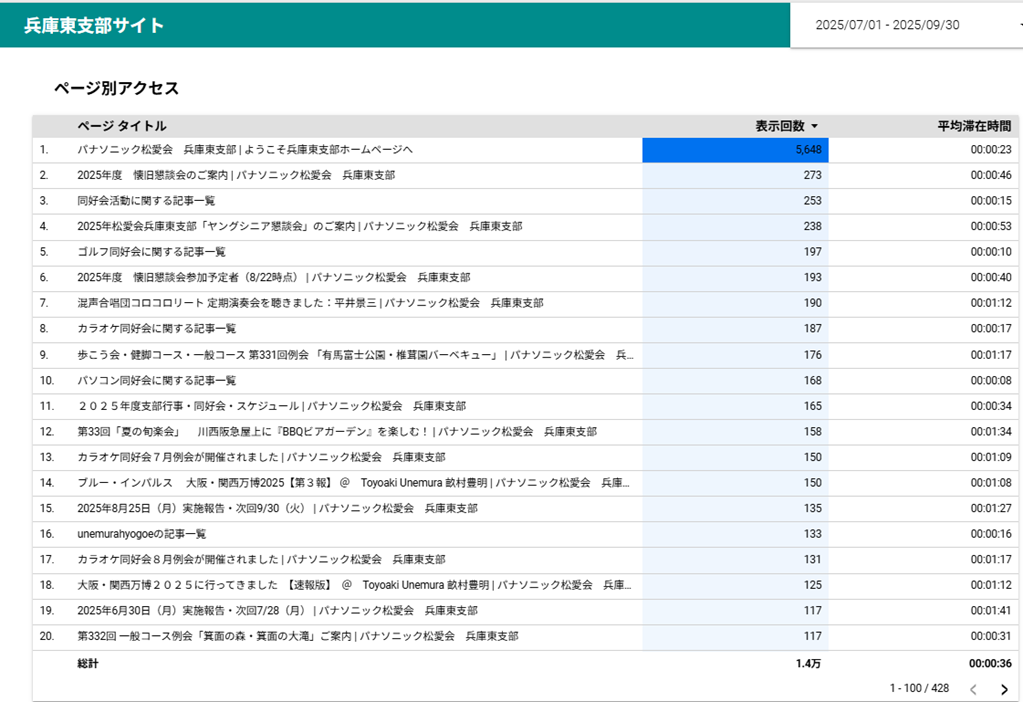This screenshot has width=1023, height=702.
Task: Select row 2 懐旧懇談会のご案内 page title
Action: [236, 175]
